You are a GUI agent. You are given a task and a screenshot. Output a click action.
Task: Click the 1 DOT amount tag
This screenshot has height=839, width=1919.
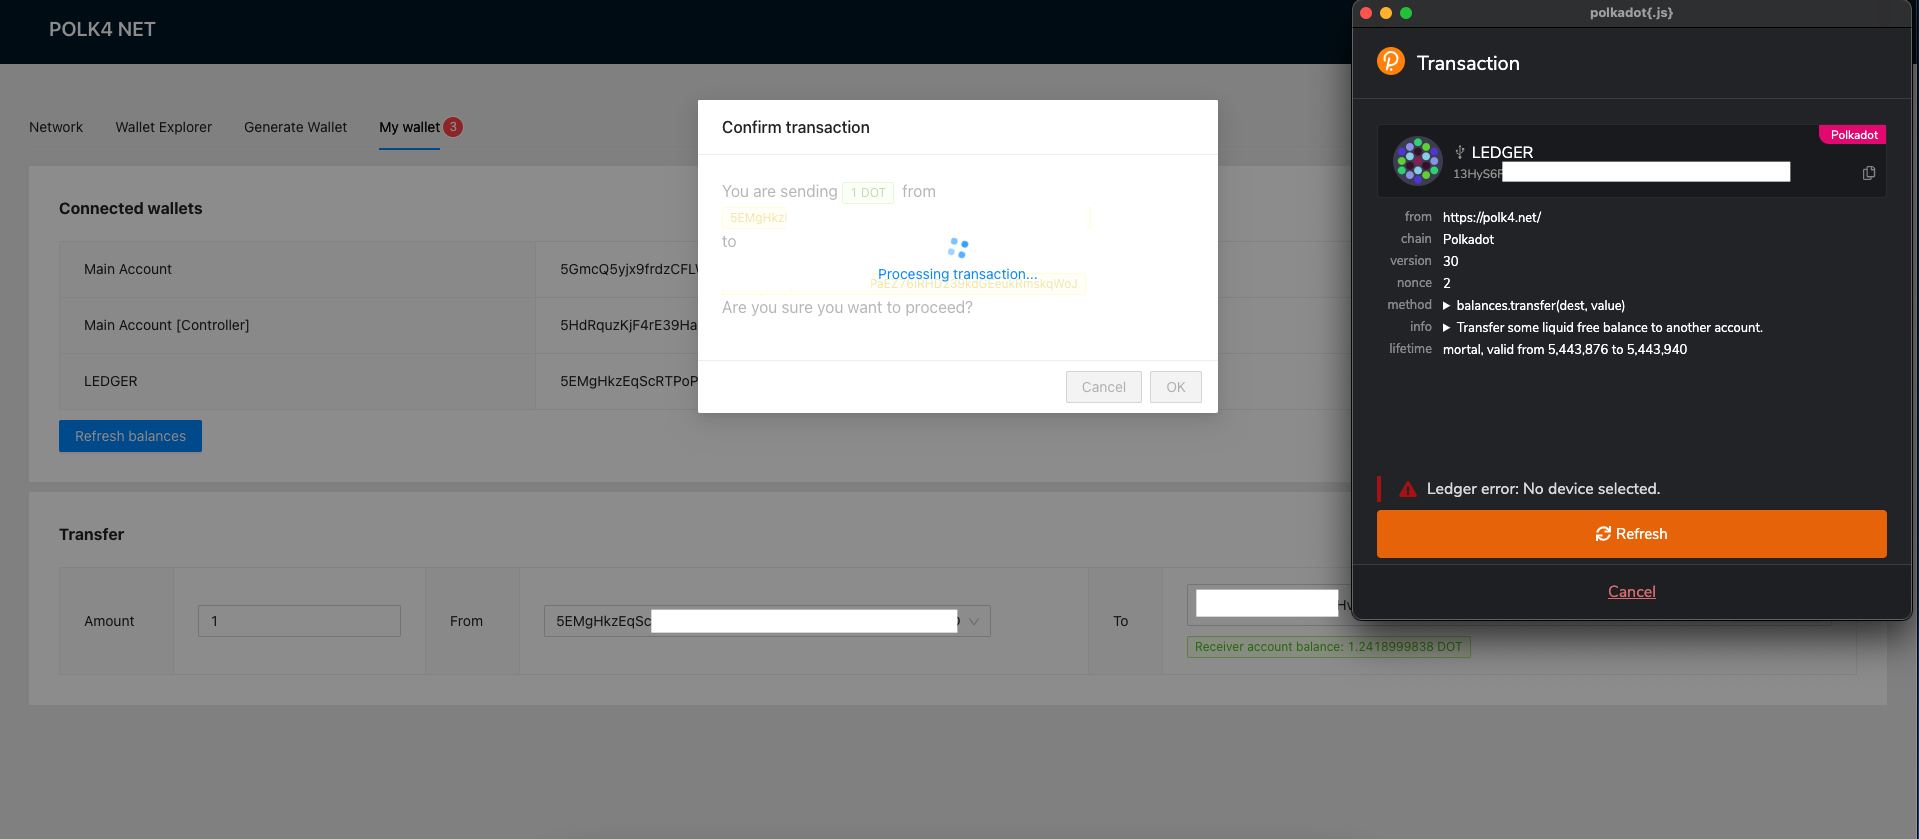pos(868,192)
